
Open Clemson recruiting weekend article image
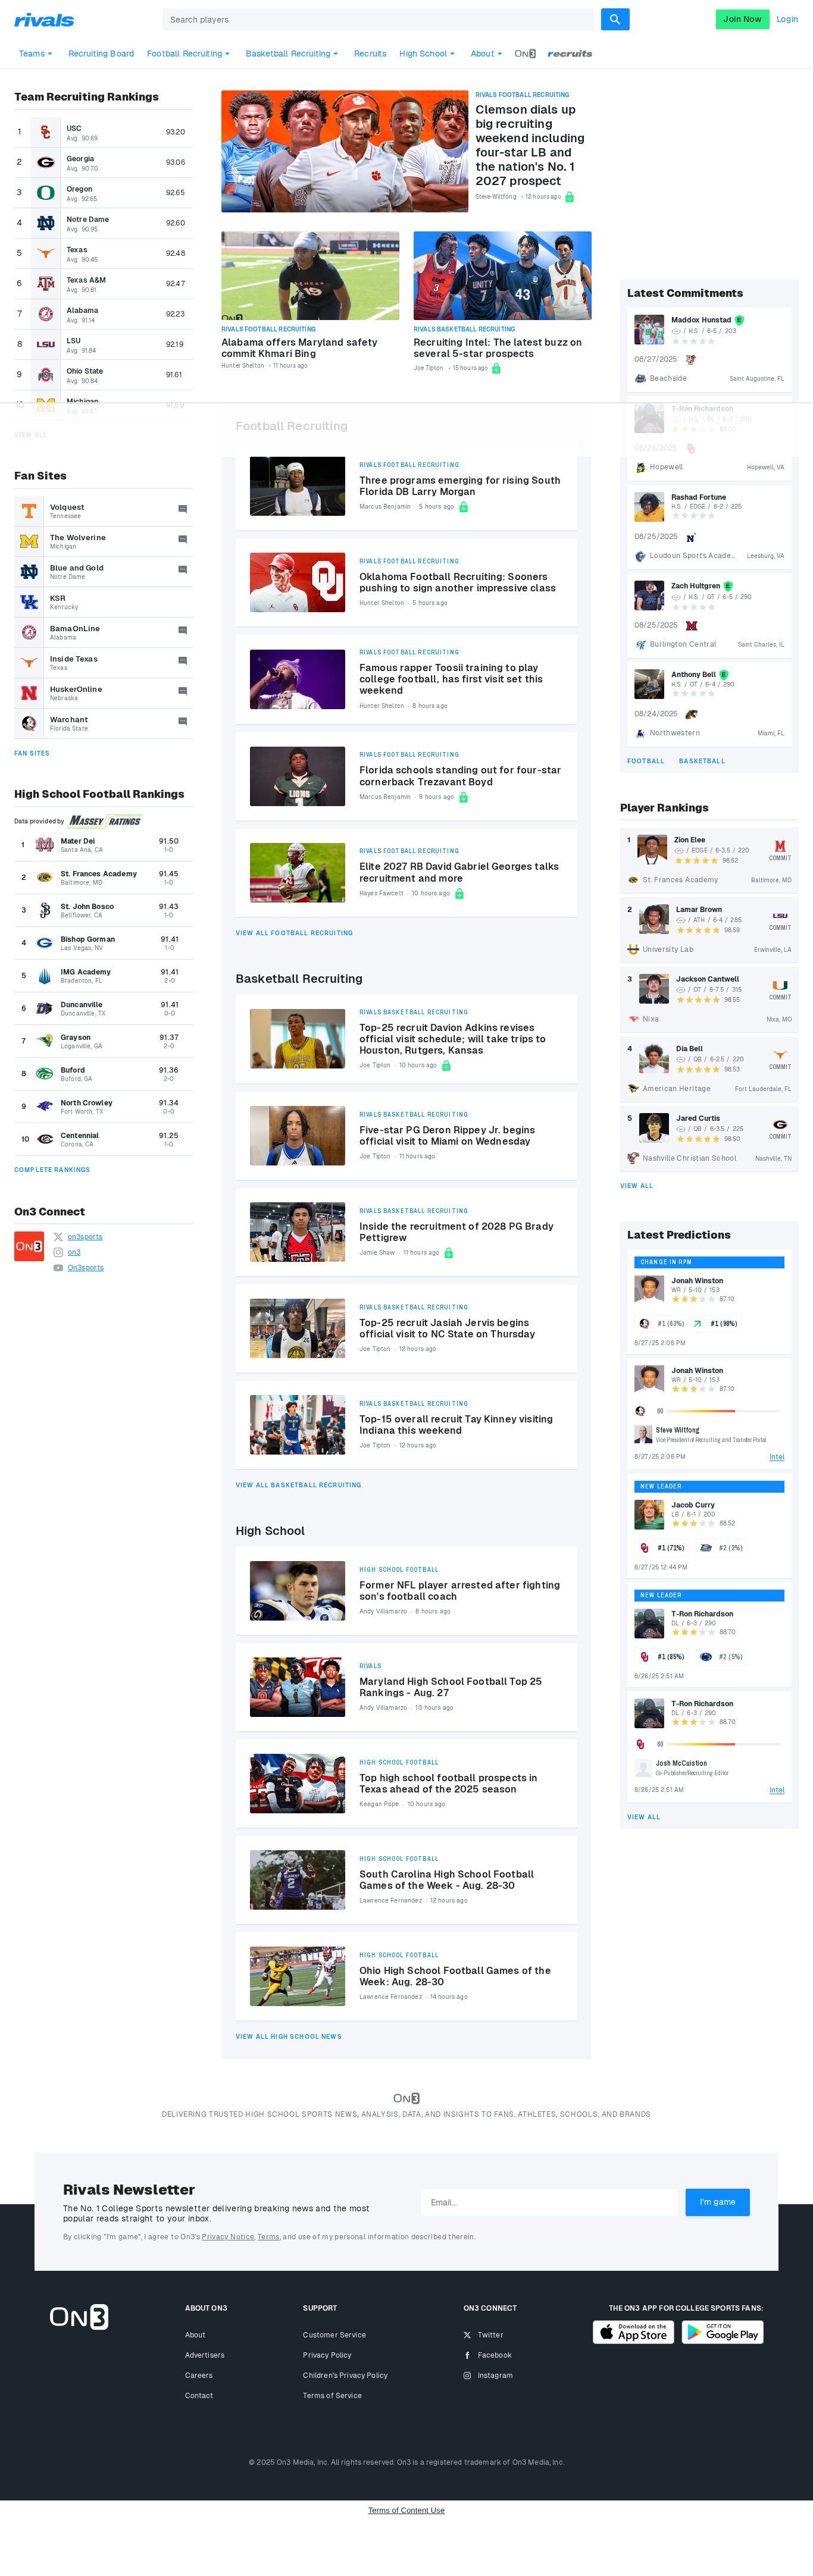point(344,151)
